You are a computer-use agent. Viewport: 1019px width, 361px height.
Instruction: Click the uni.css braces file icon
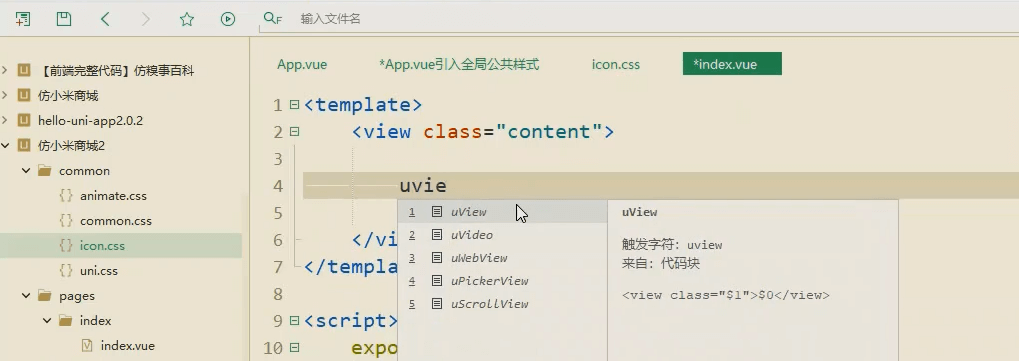tap(66, 270)
